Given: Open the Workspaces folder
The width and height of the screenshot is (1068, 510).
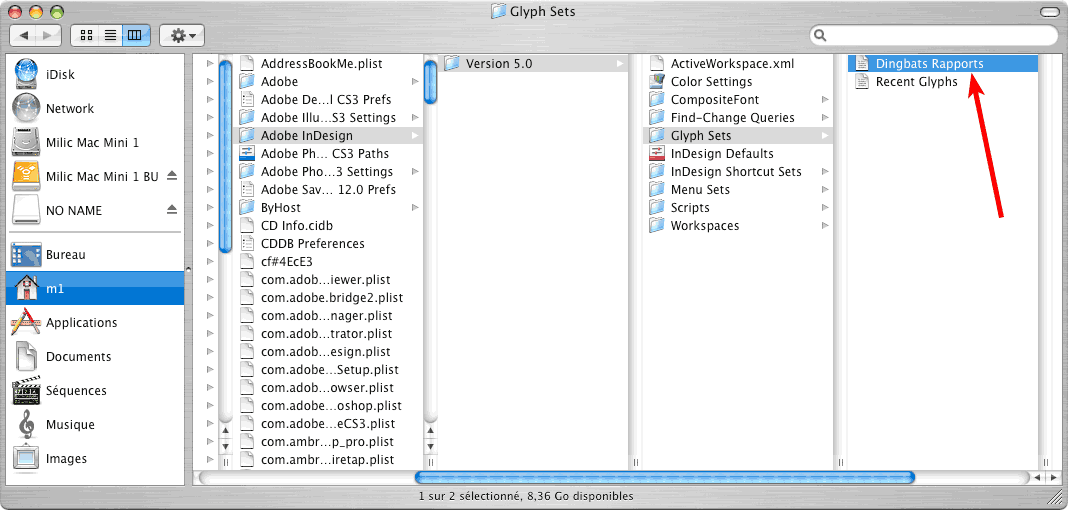Looking at the screenshot, I should pos(704,226).
